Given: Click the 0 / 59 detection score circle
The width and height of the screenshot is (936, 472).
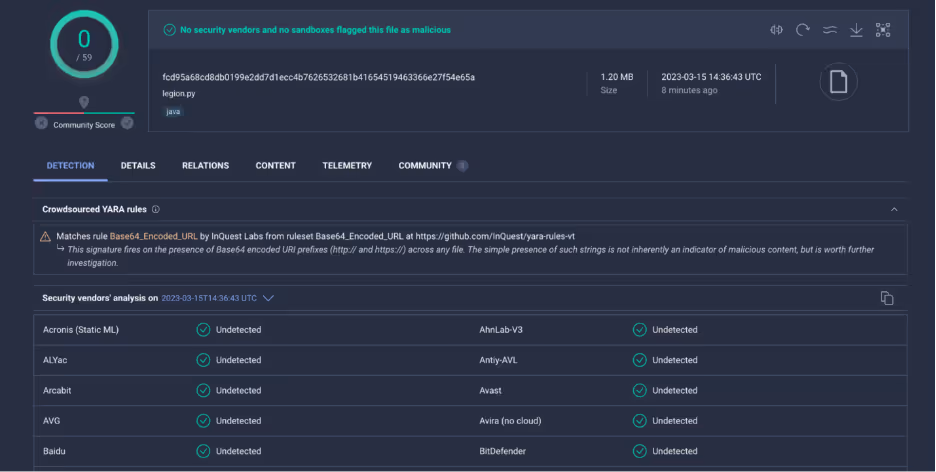Looking at the screenshot, I should [x=84, y=44].
